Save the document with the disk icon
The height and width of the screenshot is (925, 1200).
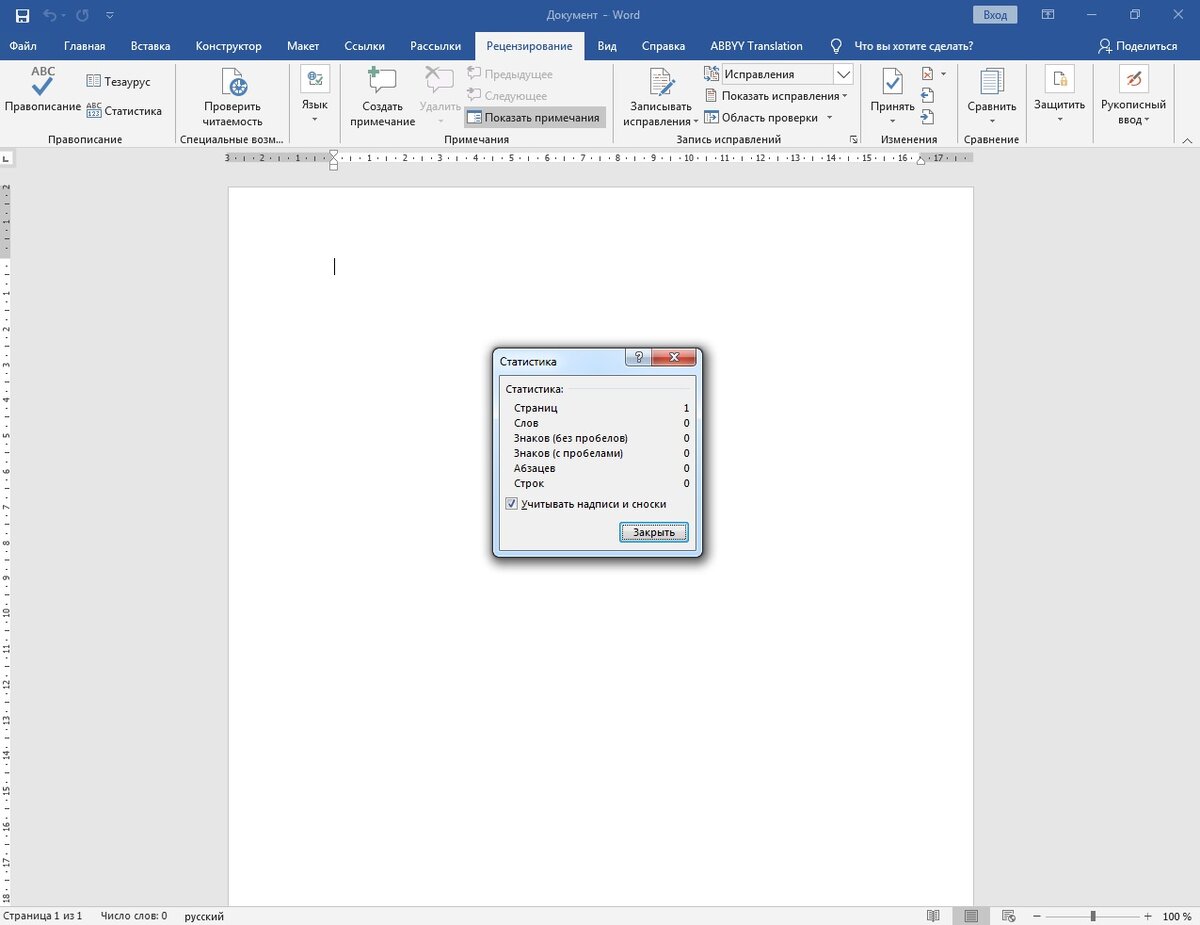click(x=21, y=16)
